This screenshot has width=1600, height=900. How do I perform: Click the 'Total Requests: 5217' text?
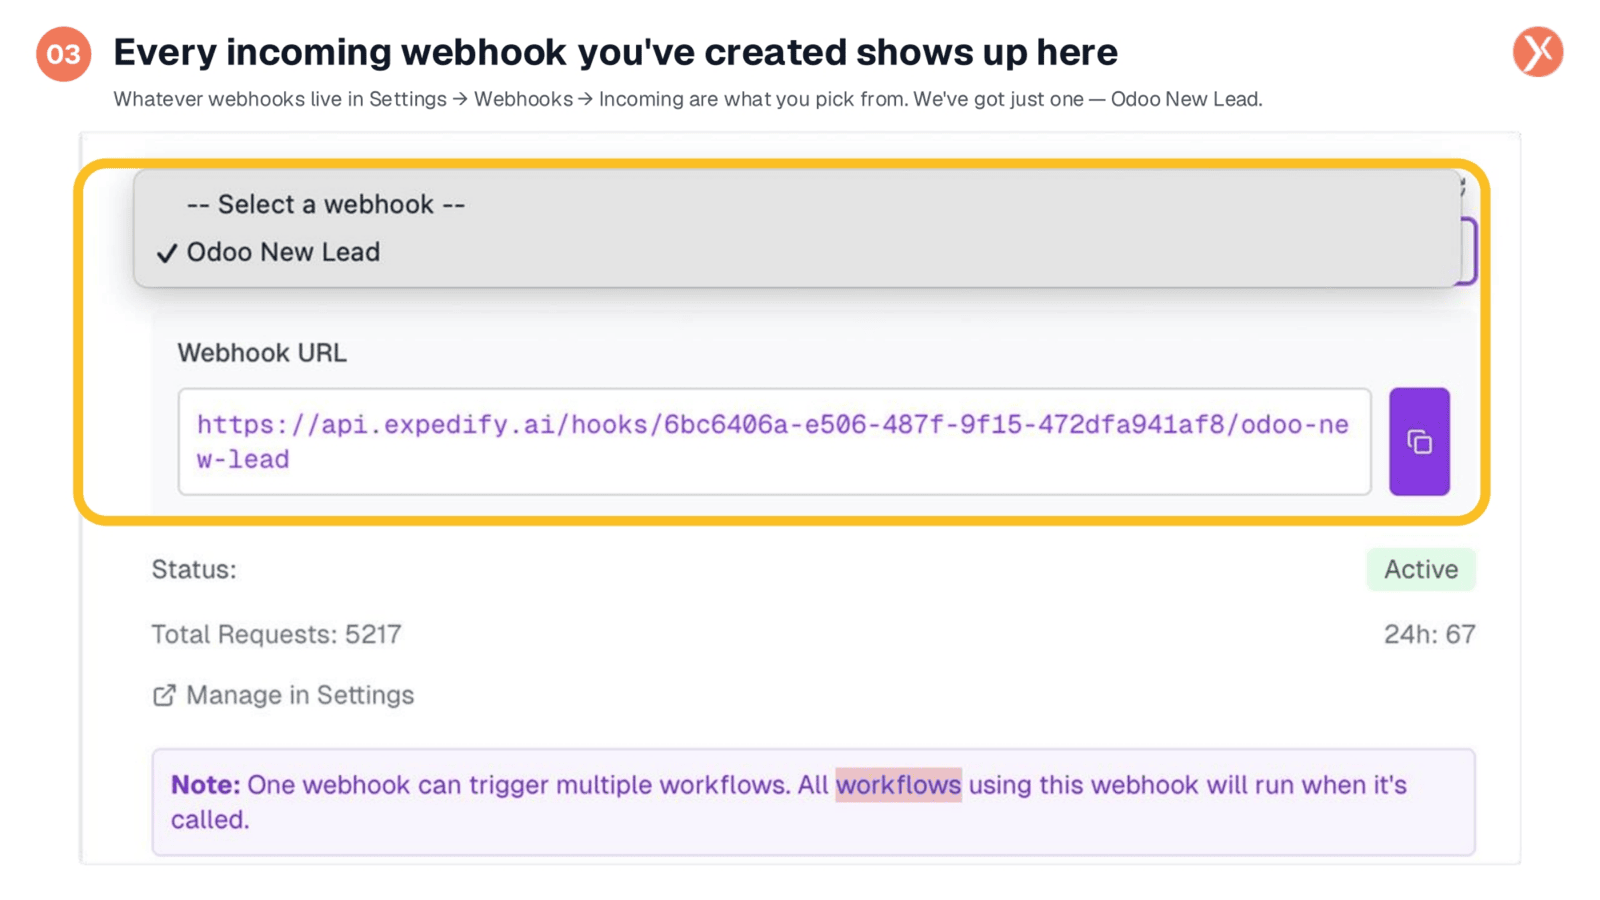coord(276,634)
